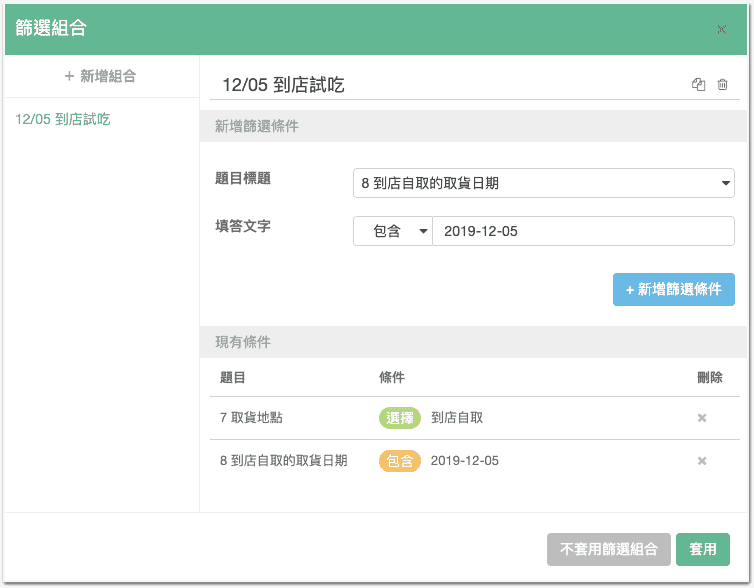
Task: Select the 到店自取 condition value text
Action: coord(457,417)
